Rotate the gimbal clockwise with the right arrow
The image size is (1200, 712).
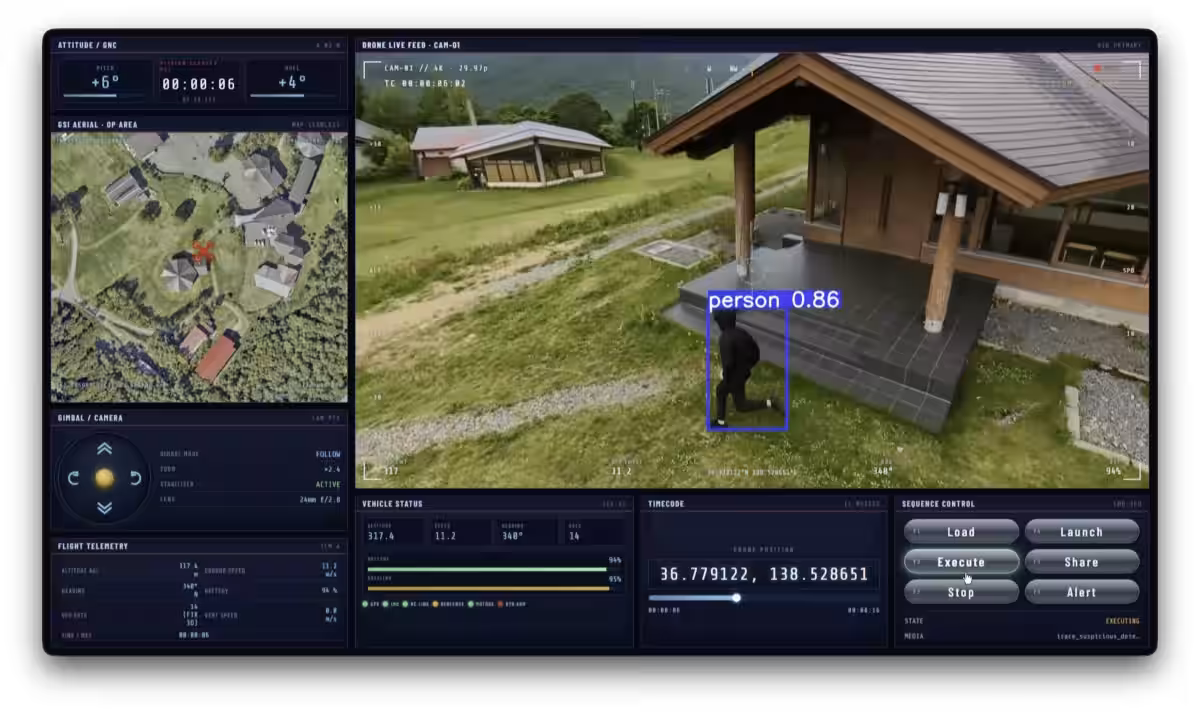point(135,478)
